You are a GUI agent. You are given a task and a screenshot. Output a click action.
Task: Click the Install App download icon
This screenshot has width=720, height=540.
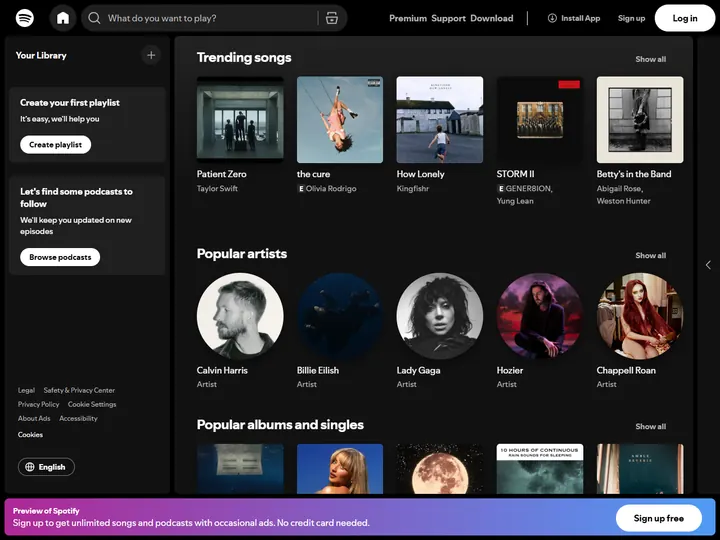pos(552,18)
